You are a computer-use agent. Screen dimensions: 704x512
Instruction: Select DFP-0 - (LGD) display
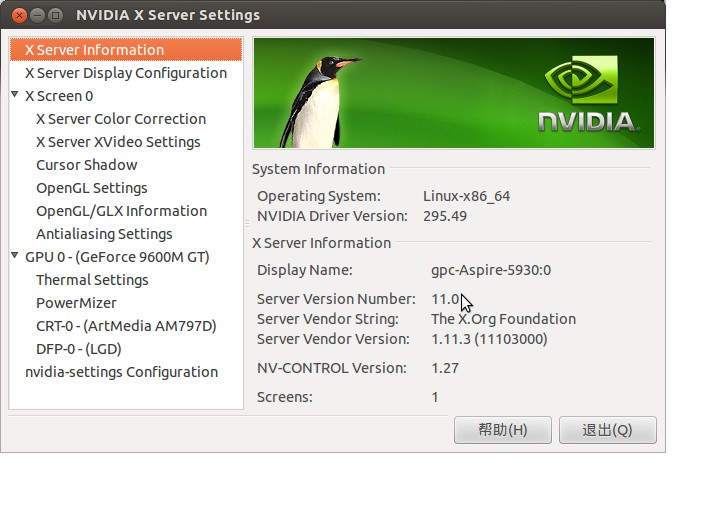79,349
